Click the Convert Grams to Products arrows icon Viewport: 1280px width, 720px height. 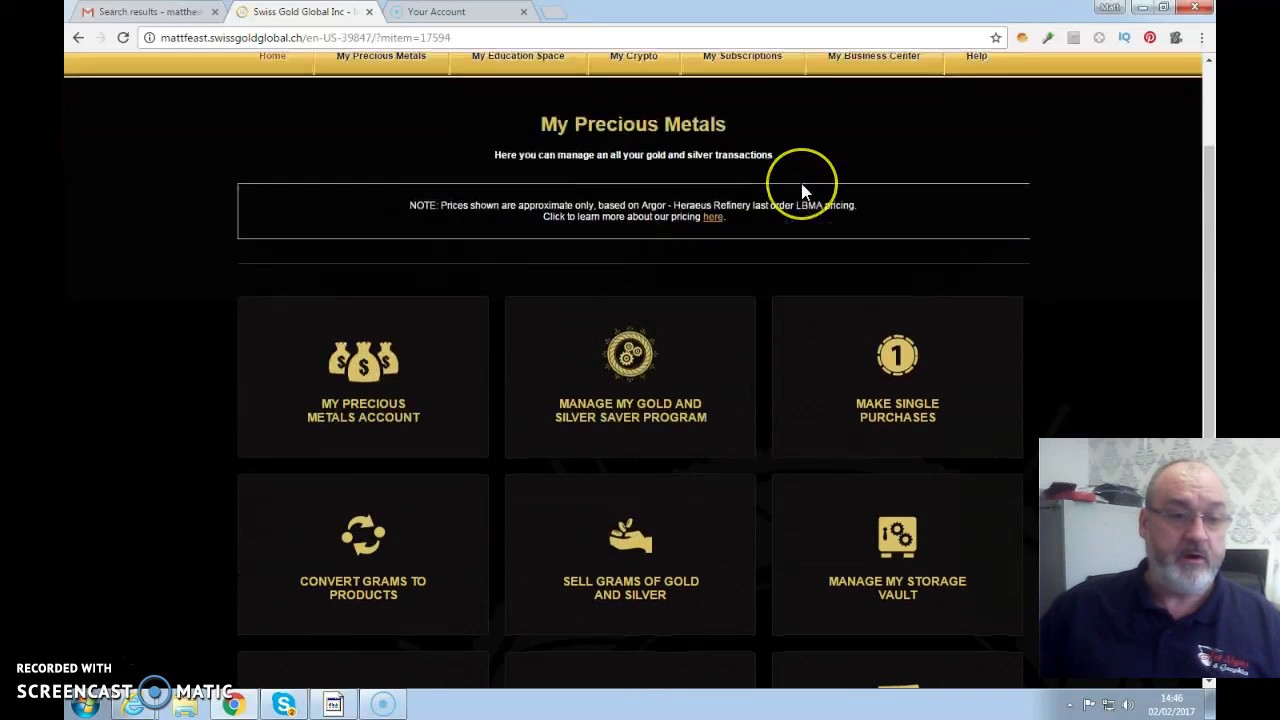363,534
